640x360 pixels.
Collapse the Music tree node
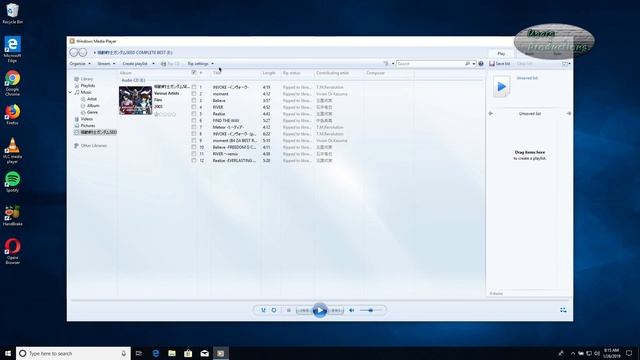(x=70, y=93)
